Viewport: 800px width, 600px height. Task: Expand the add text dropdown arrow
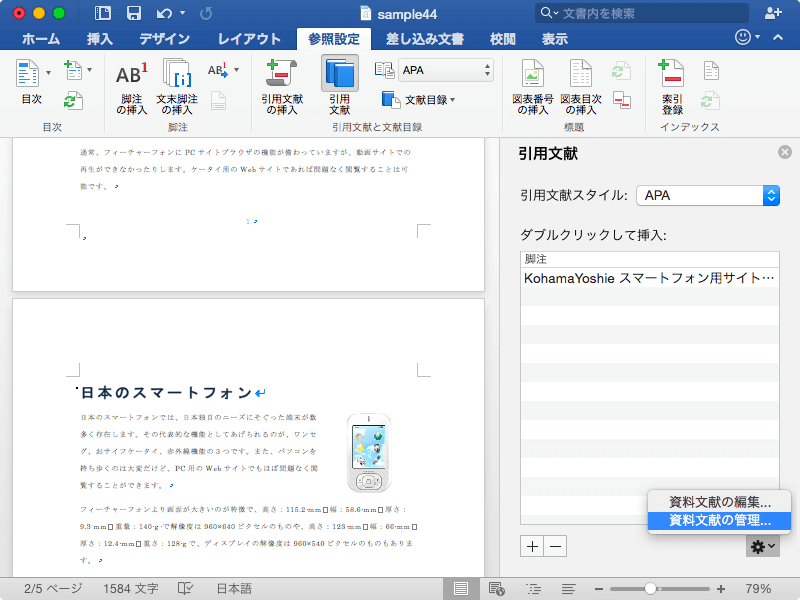(x=89, y=70)
